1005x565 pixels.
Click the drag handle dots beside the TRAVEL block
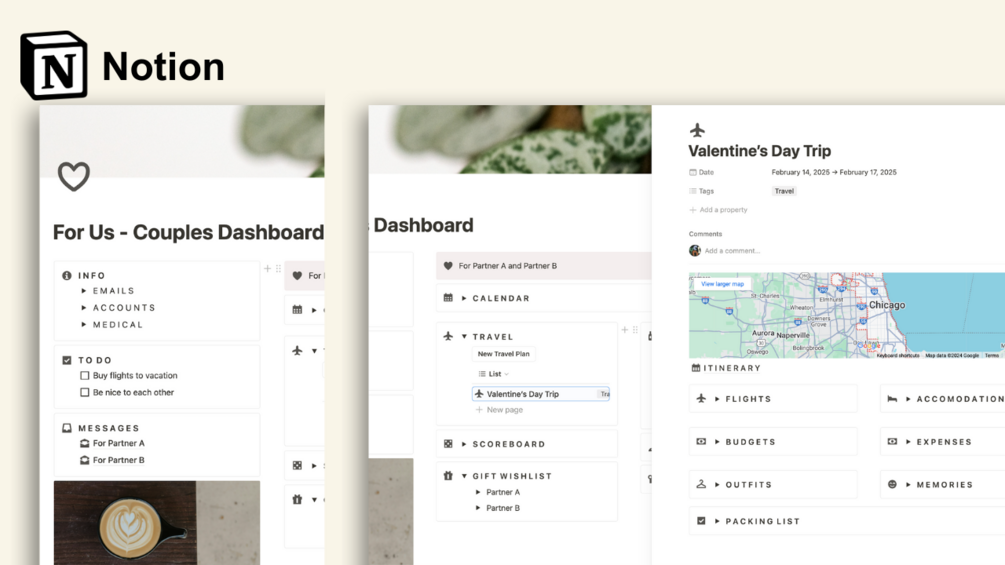point(635,330)
